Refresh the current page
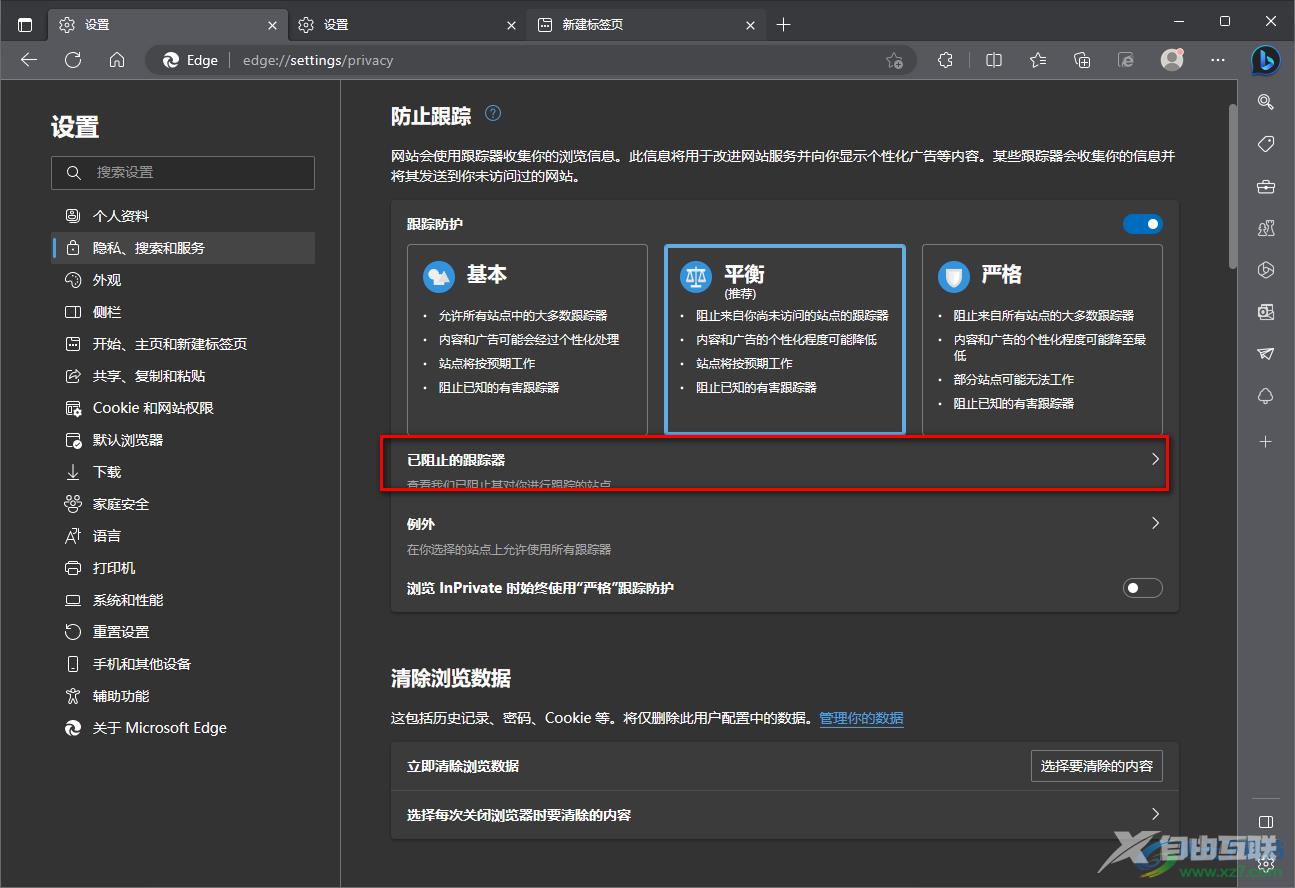 [x=73, y=60]
